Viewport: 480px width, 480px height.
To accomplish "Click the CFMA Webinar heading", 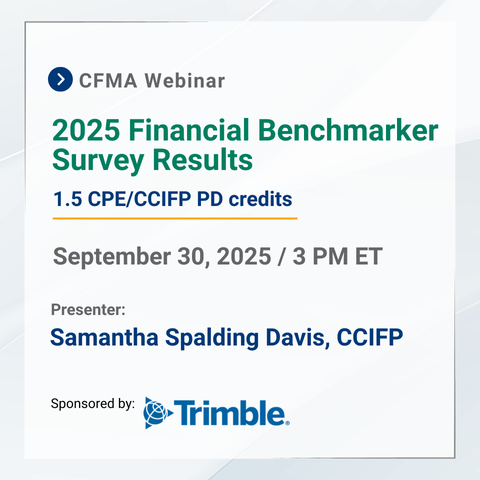I will pyautogui.click(x=152, y=81).
